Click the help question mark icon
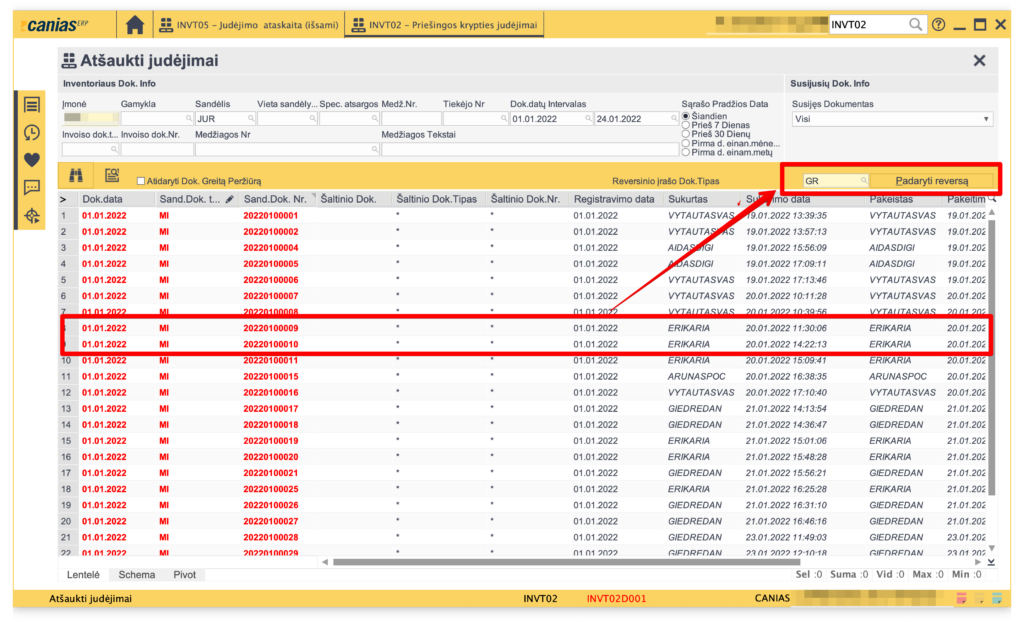The image size is (1024, 622). 938,24
